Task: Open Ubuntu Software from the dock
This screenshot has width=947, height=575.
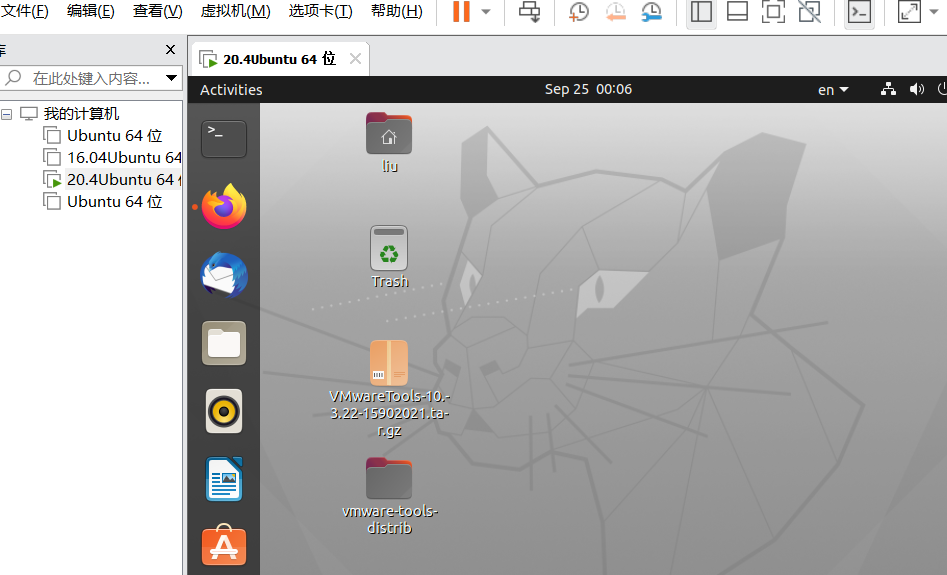Action: point(224,545)
